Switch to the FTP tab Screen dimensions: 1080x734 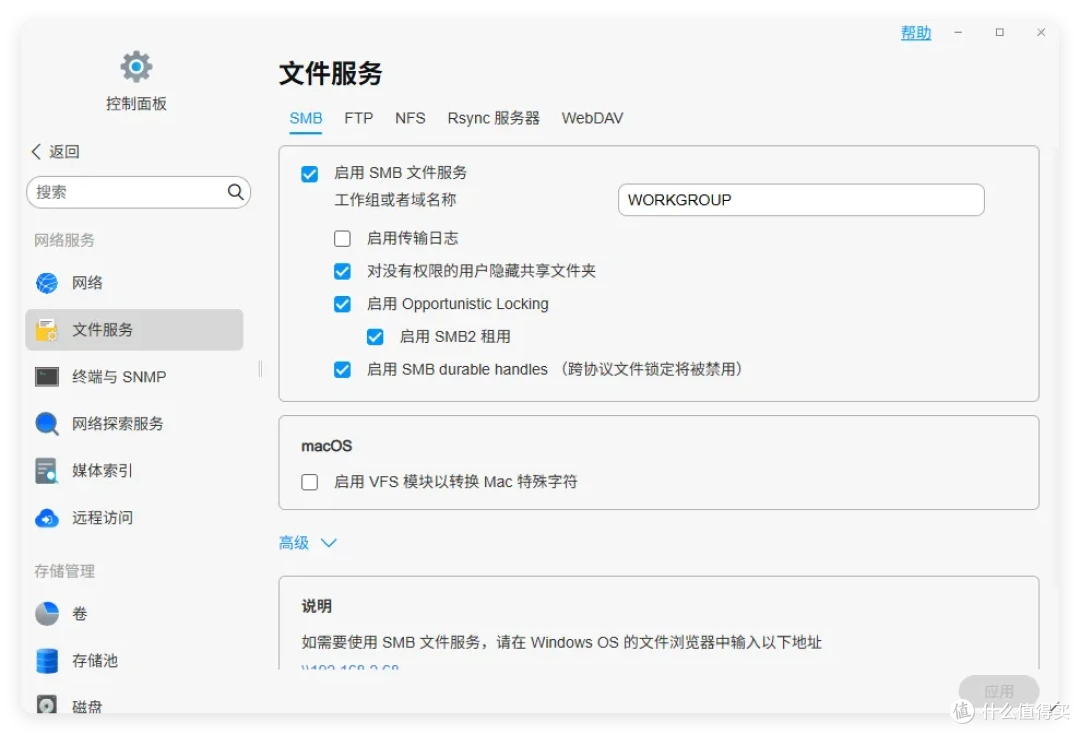tap(359, 118)
